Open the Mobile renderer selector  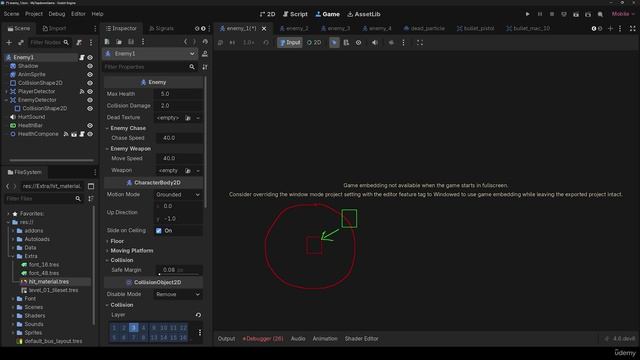click(x=623, y=14)
